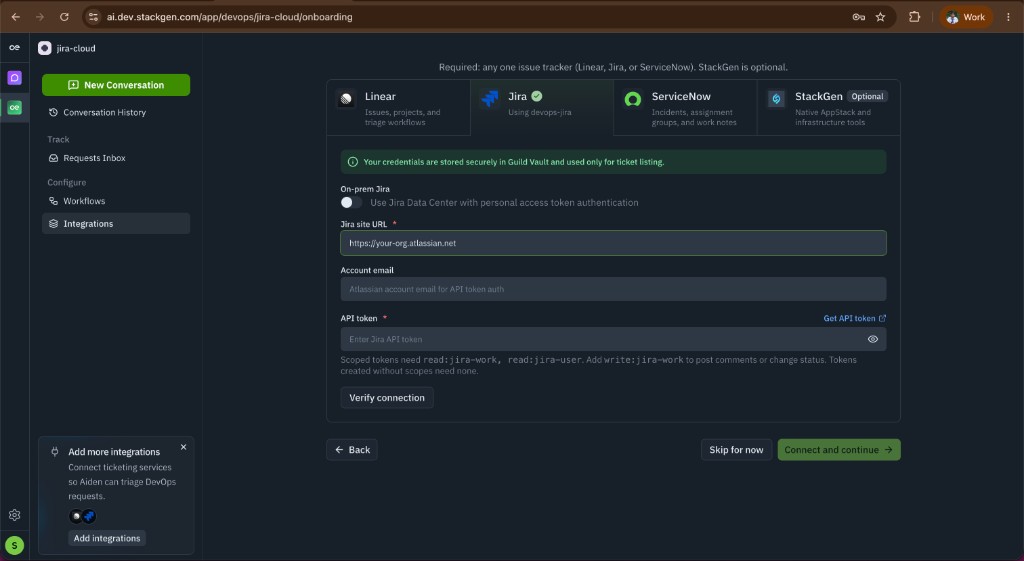Image resolution: width=1024 pixels, height=561 pixels.
Task: Click the plug icon in integrations card
Action: point(55,451)
